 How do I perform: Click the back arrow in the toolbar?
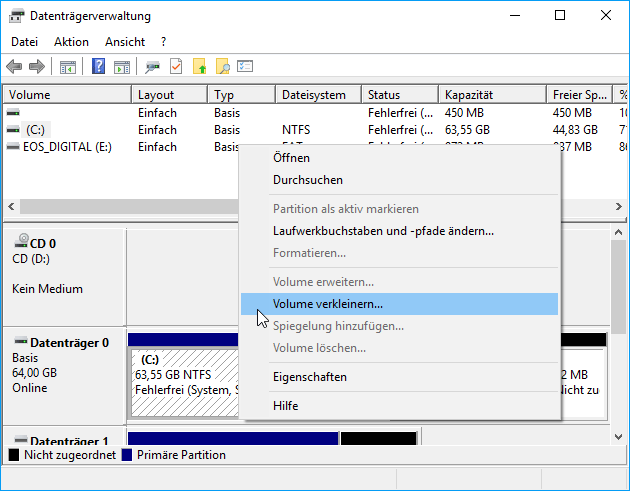14,67
